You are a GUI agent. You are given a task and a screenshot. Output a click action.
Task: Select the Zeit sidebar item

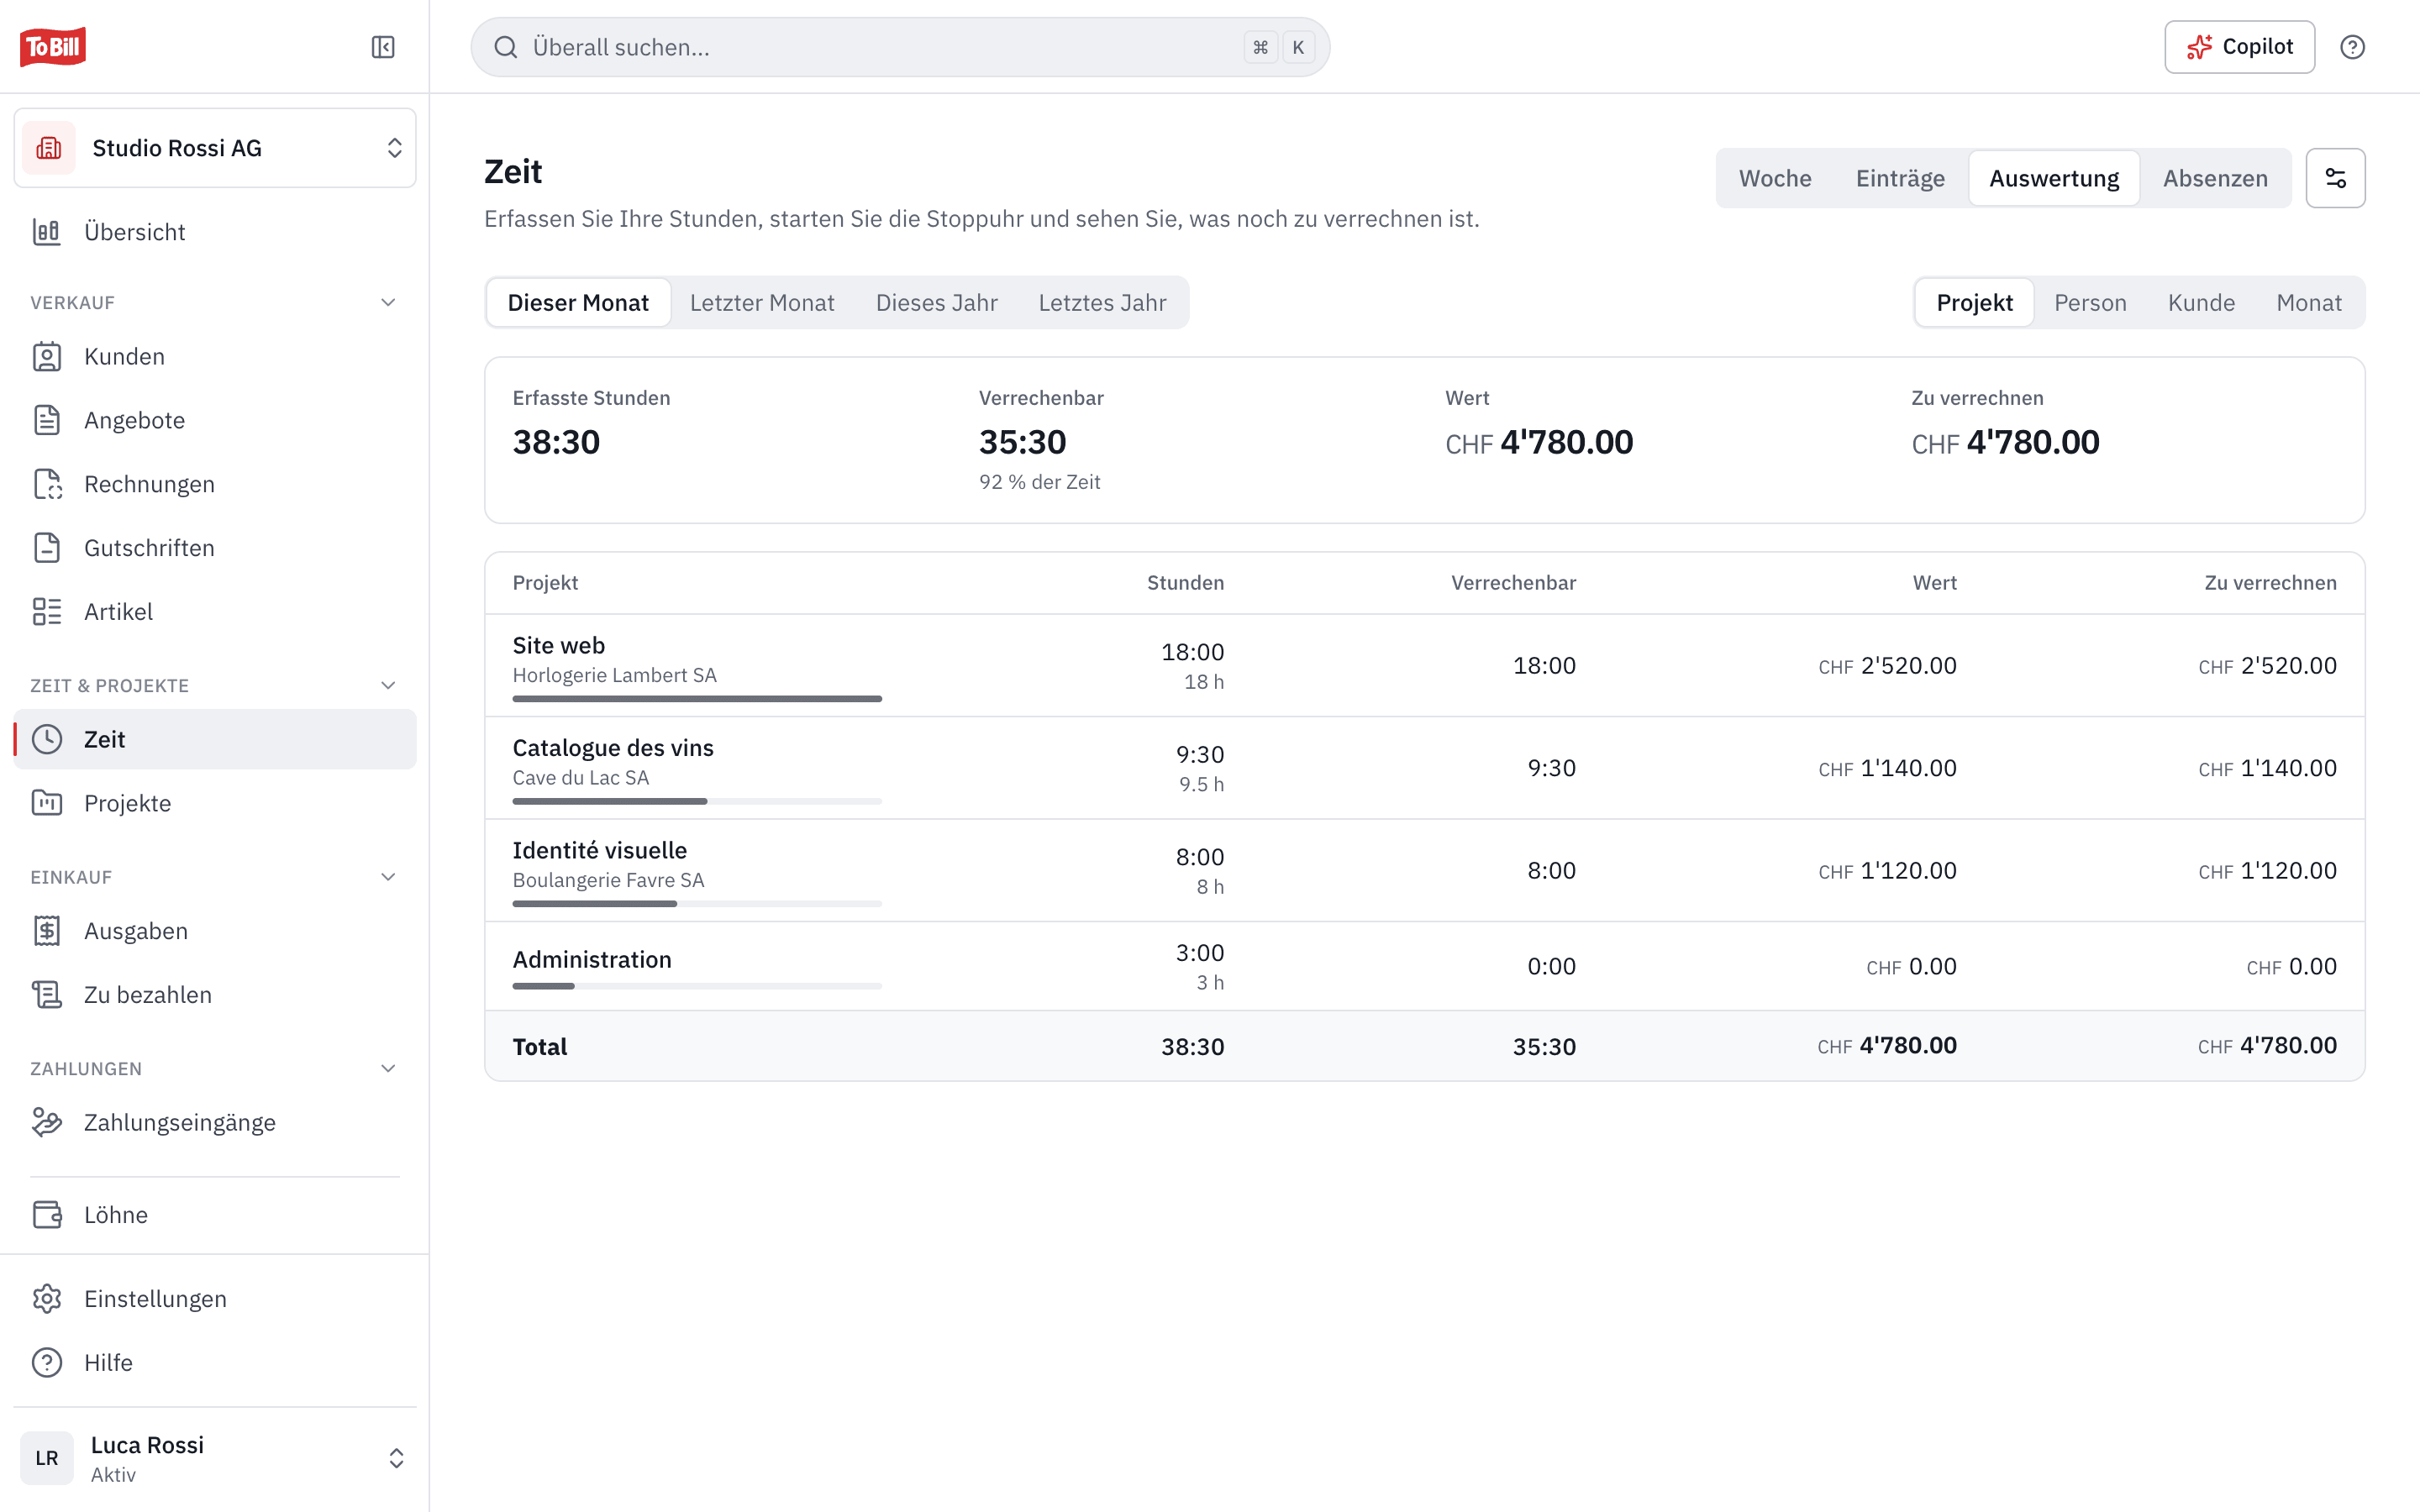click(215, 739)
